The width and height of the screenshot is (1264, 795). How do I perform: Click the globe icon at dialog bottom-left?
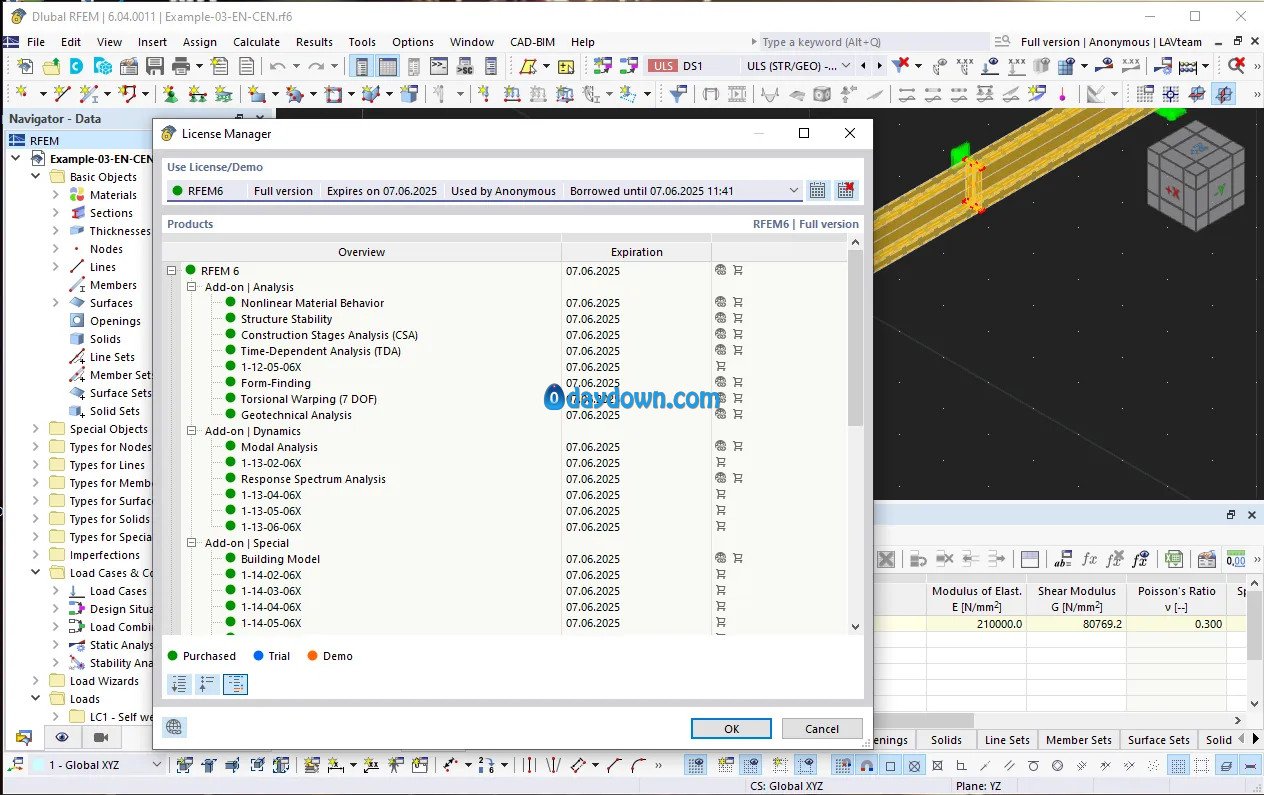point(175,728)
